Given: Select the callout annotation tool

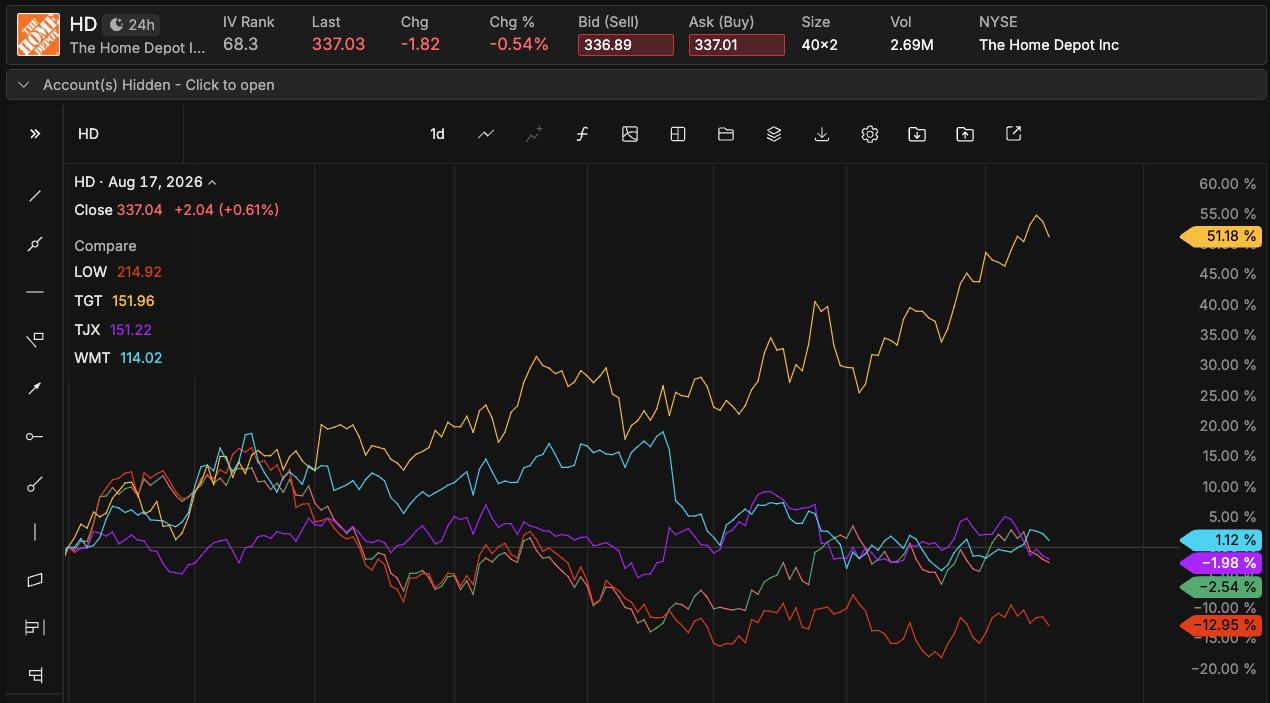Looking at the screenshot, I should pos(35,340).
